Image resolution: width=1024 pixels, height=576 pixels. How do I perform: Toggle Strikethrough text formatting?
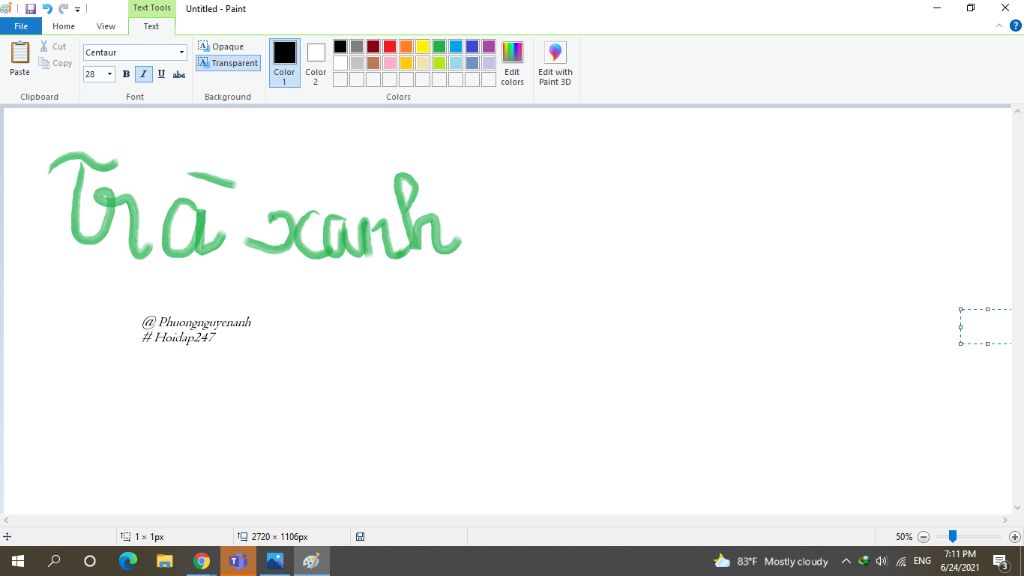(x=179, y=74)
